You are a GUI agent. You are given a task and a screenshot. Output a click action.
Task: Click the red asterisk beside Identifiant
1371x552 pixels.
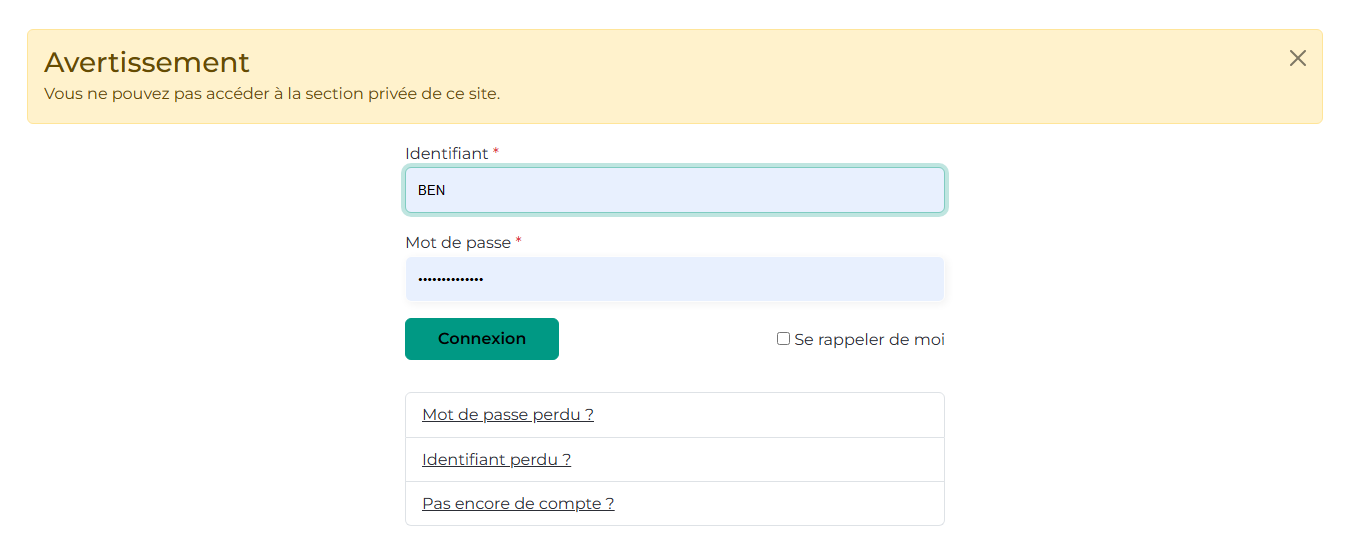[496, 152]
